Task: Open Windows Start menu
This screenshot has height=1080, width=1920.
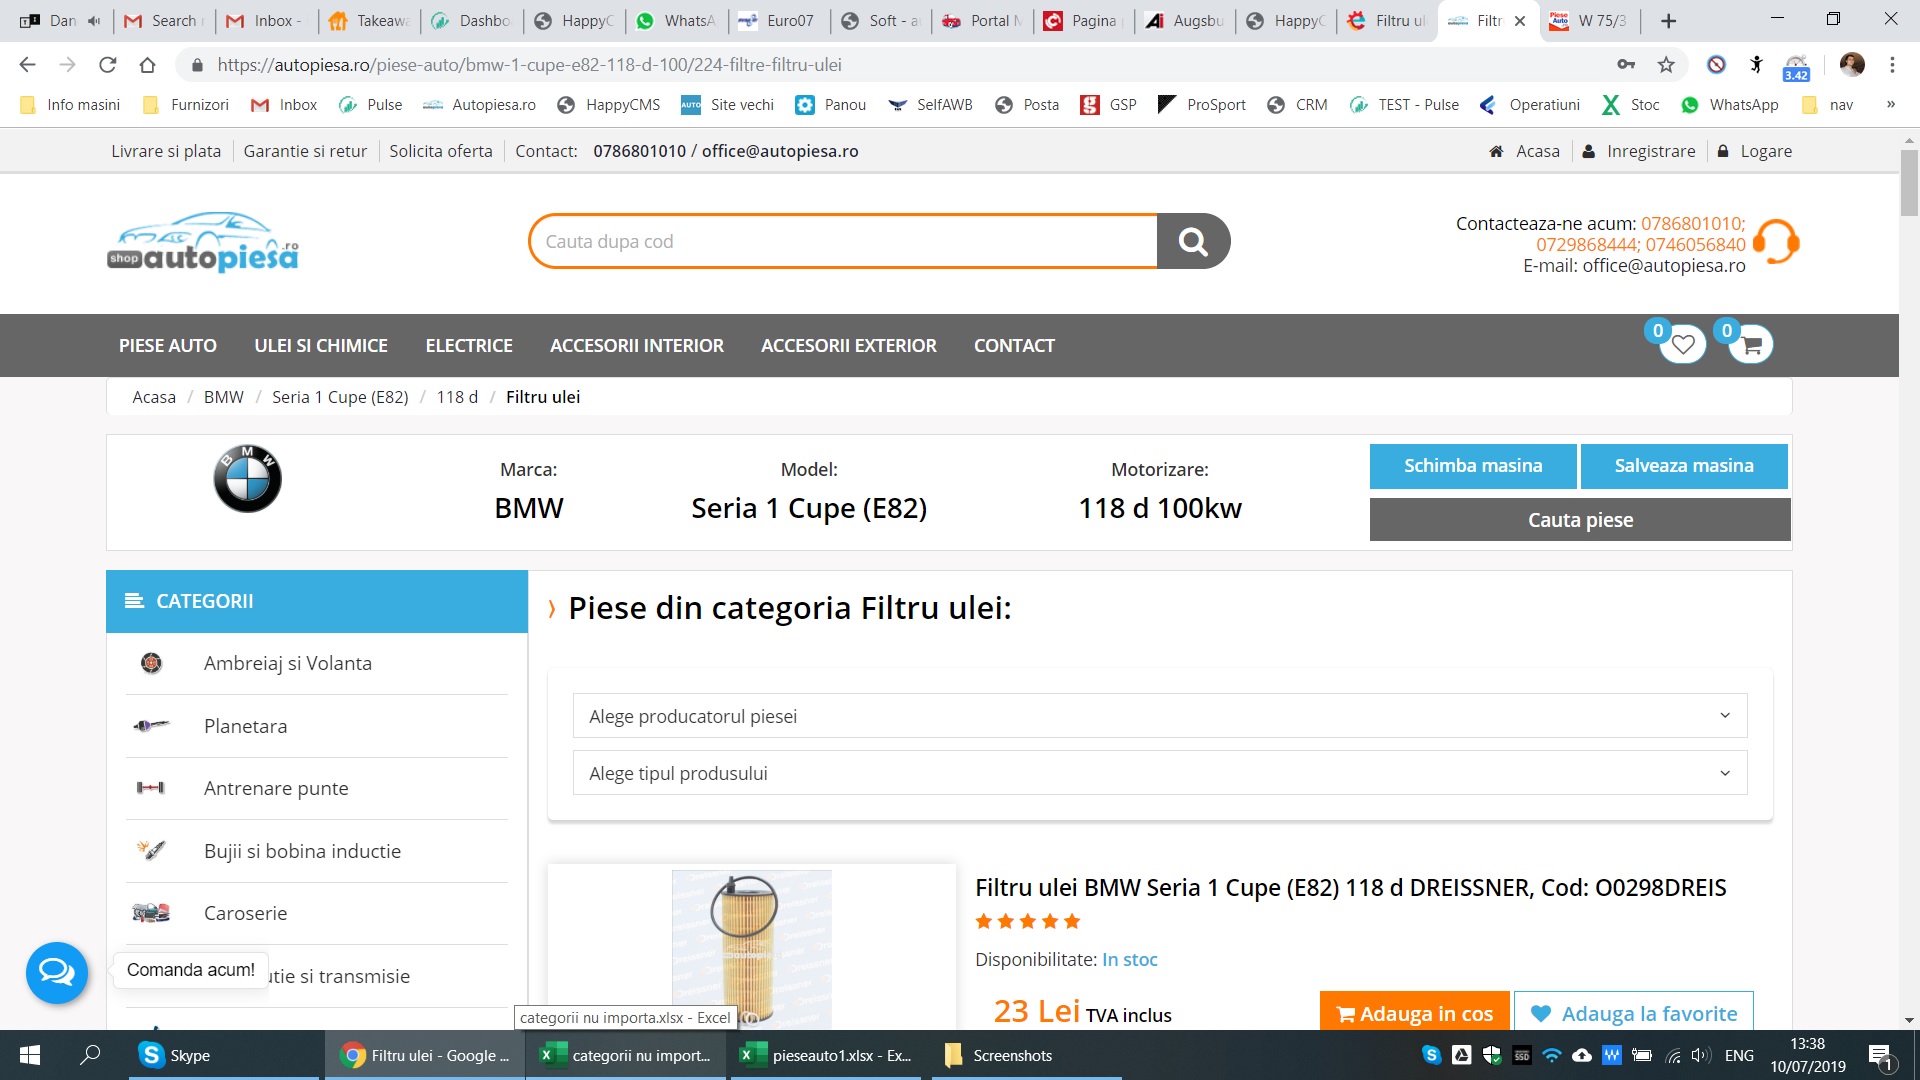Action: [x=30, y=1055]
